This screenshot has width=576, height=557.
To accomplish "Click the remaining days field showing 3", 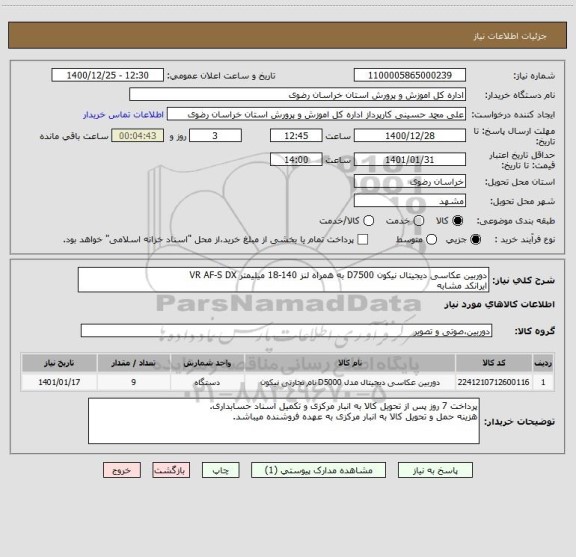I will pyautogui.click(x=215, y=136).
